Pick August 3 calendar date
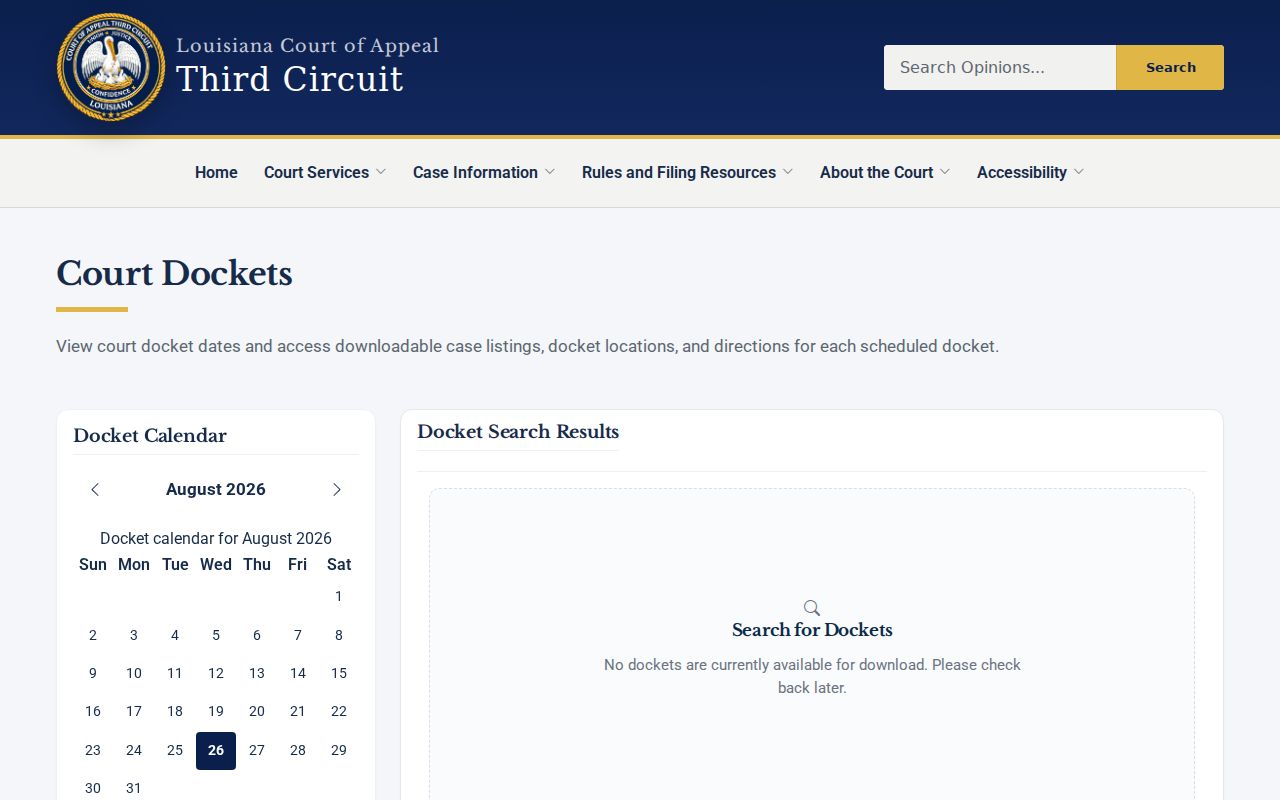 coord(134,635)
